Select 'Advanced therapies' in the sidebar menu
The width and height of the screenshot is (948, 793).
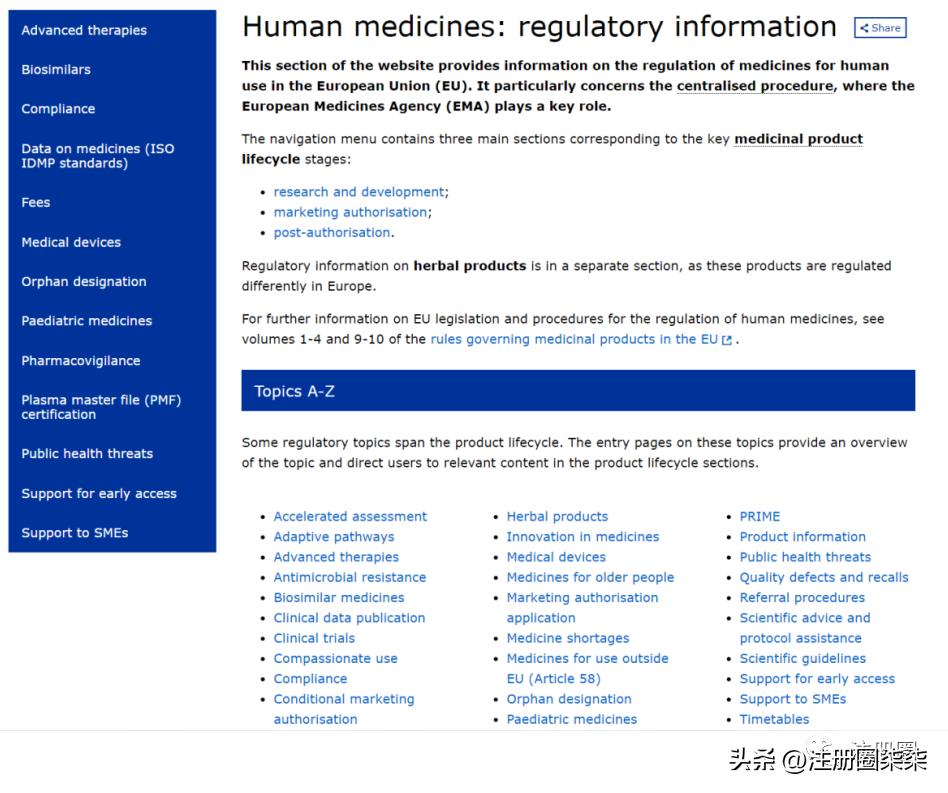click(x=83, y=30)
